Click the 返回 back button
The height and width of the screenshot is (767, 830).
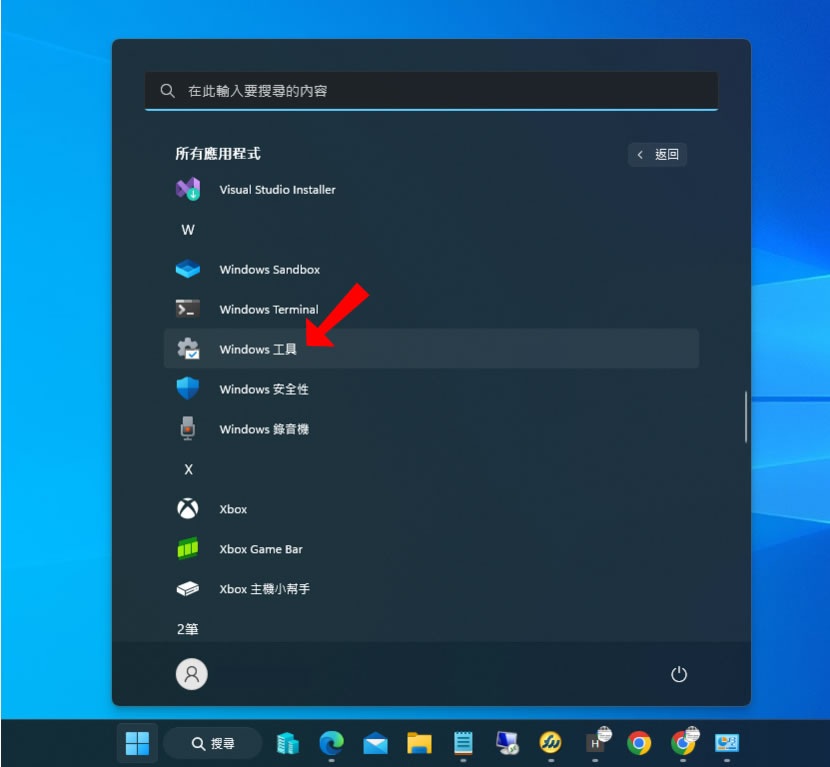pyautogui.click(x=657, y=155)
